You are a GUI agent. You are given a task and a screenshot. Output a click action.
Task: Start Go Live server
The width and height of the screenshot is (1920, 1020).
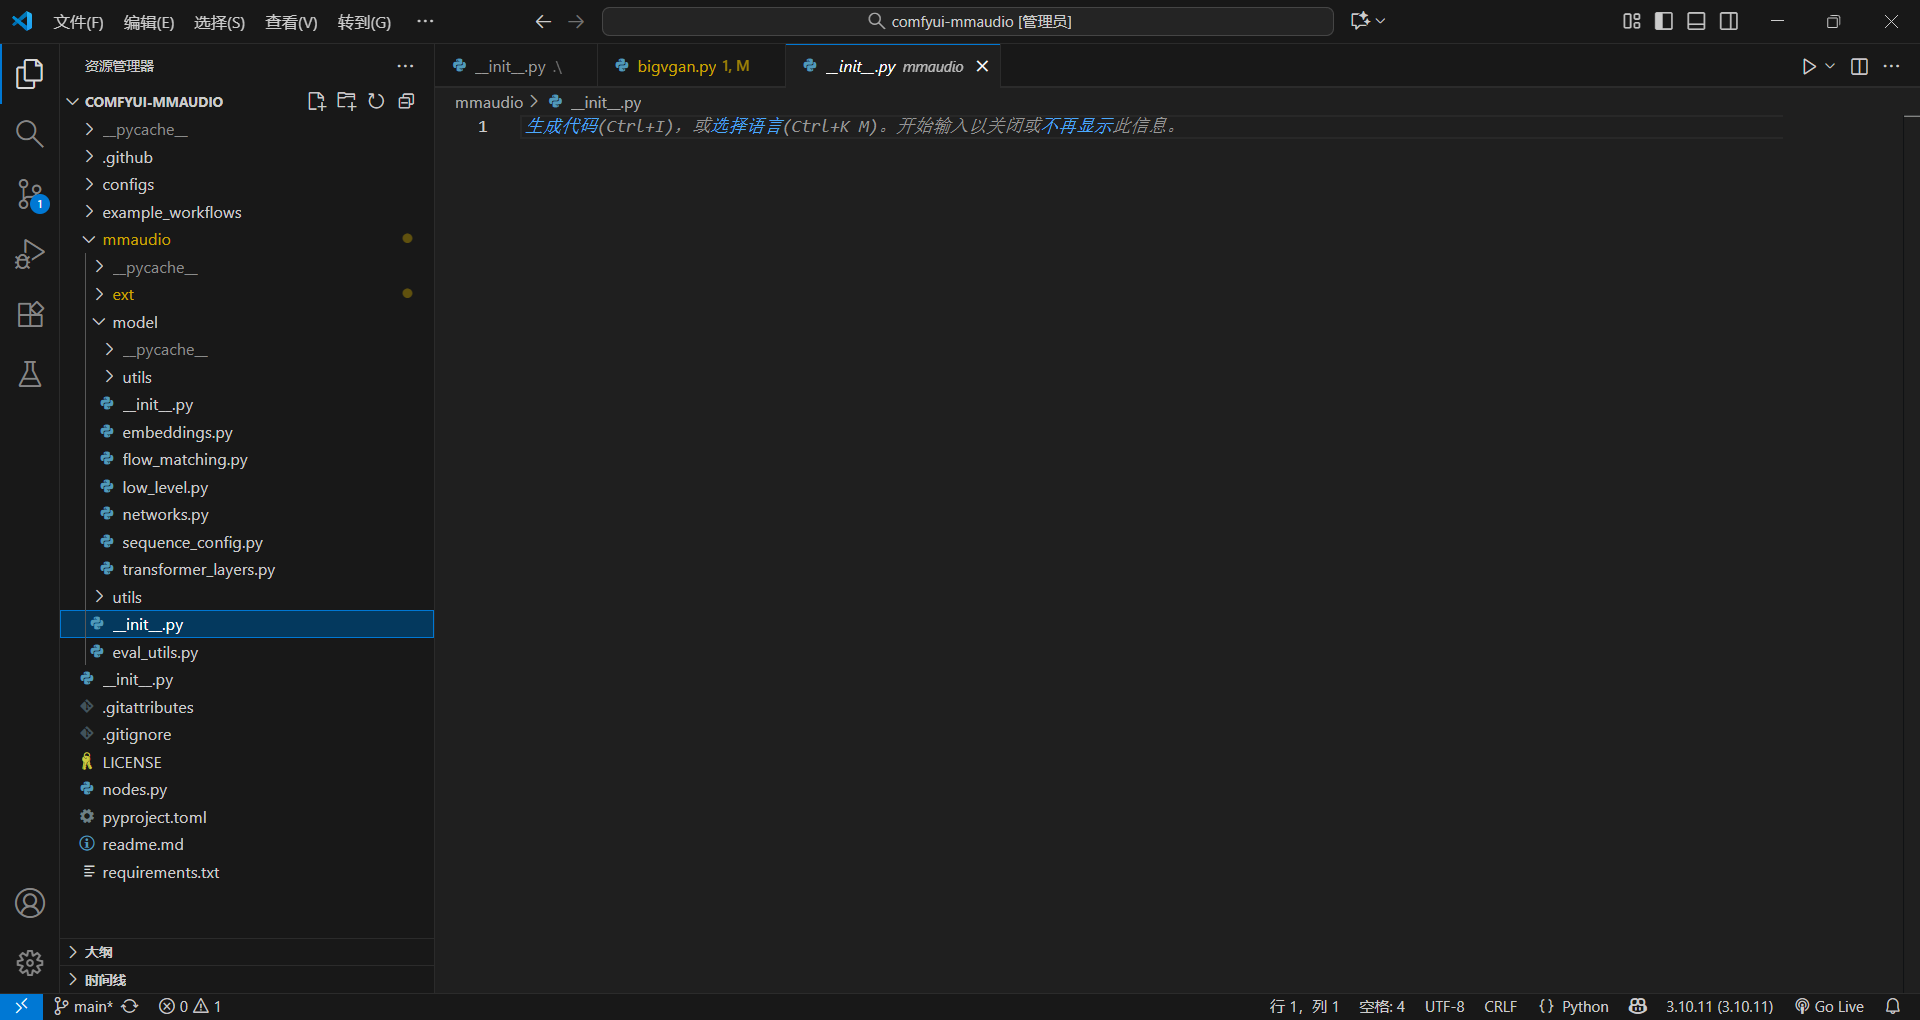click(1829, 1006)
